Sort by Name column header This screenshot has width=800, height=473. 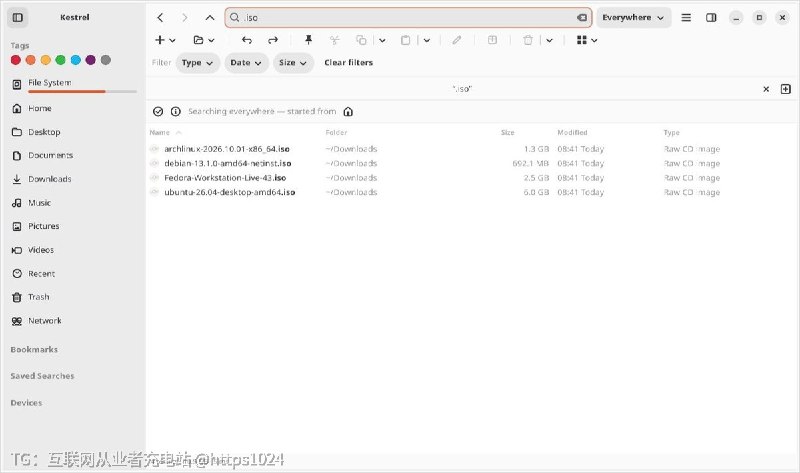(159, 132)
